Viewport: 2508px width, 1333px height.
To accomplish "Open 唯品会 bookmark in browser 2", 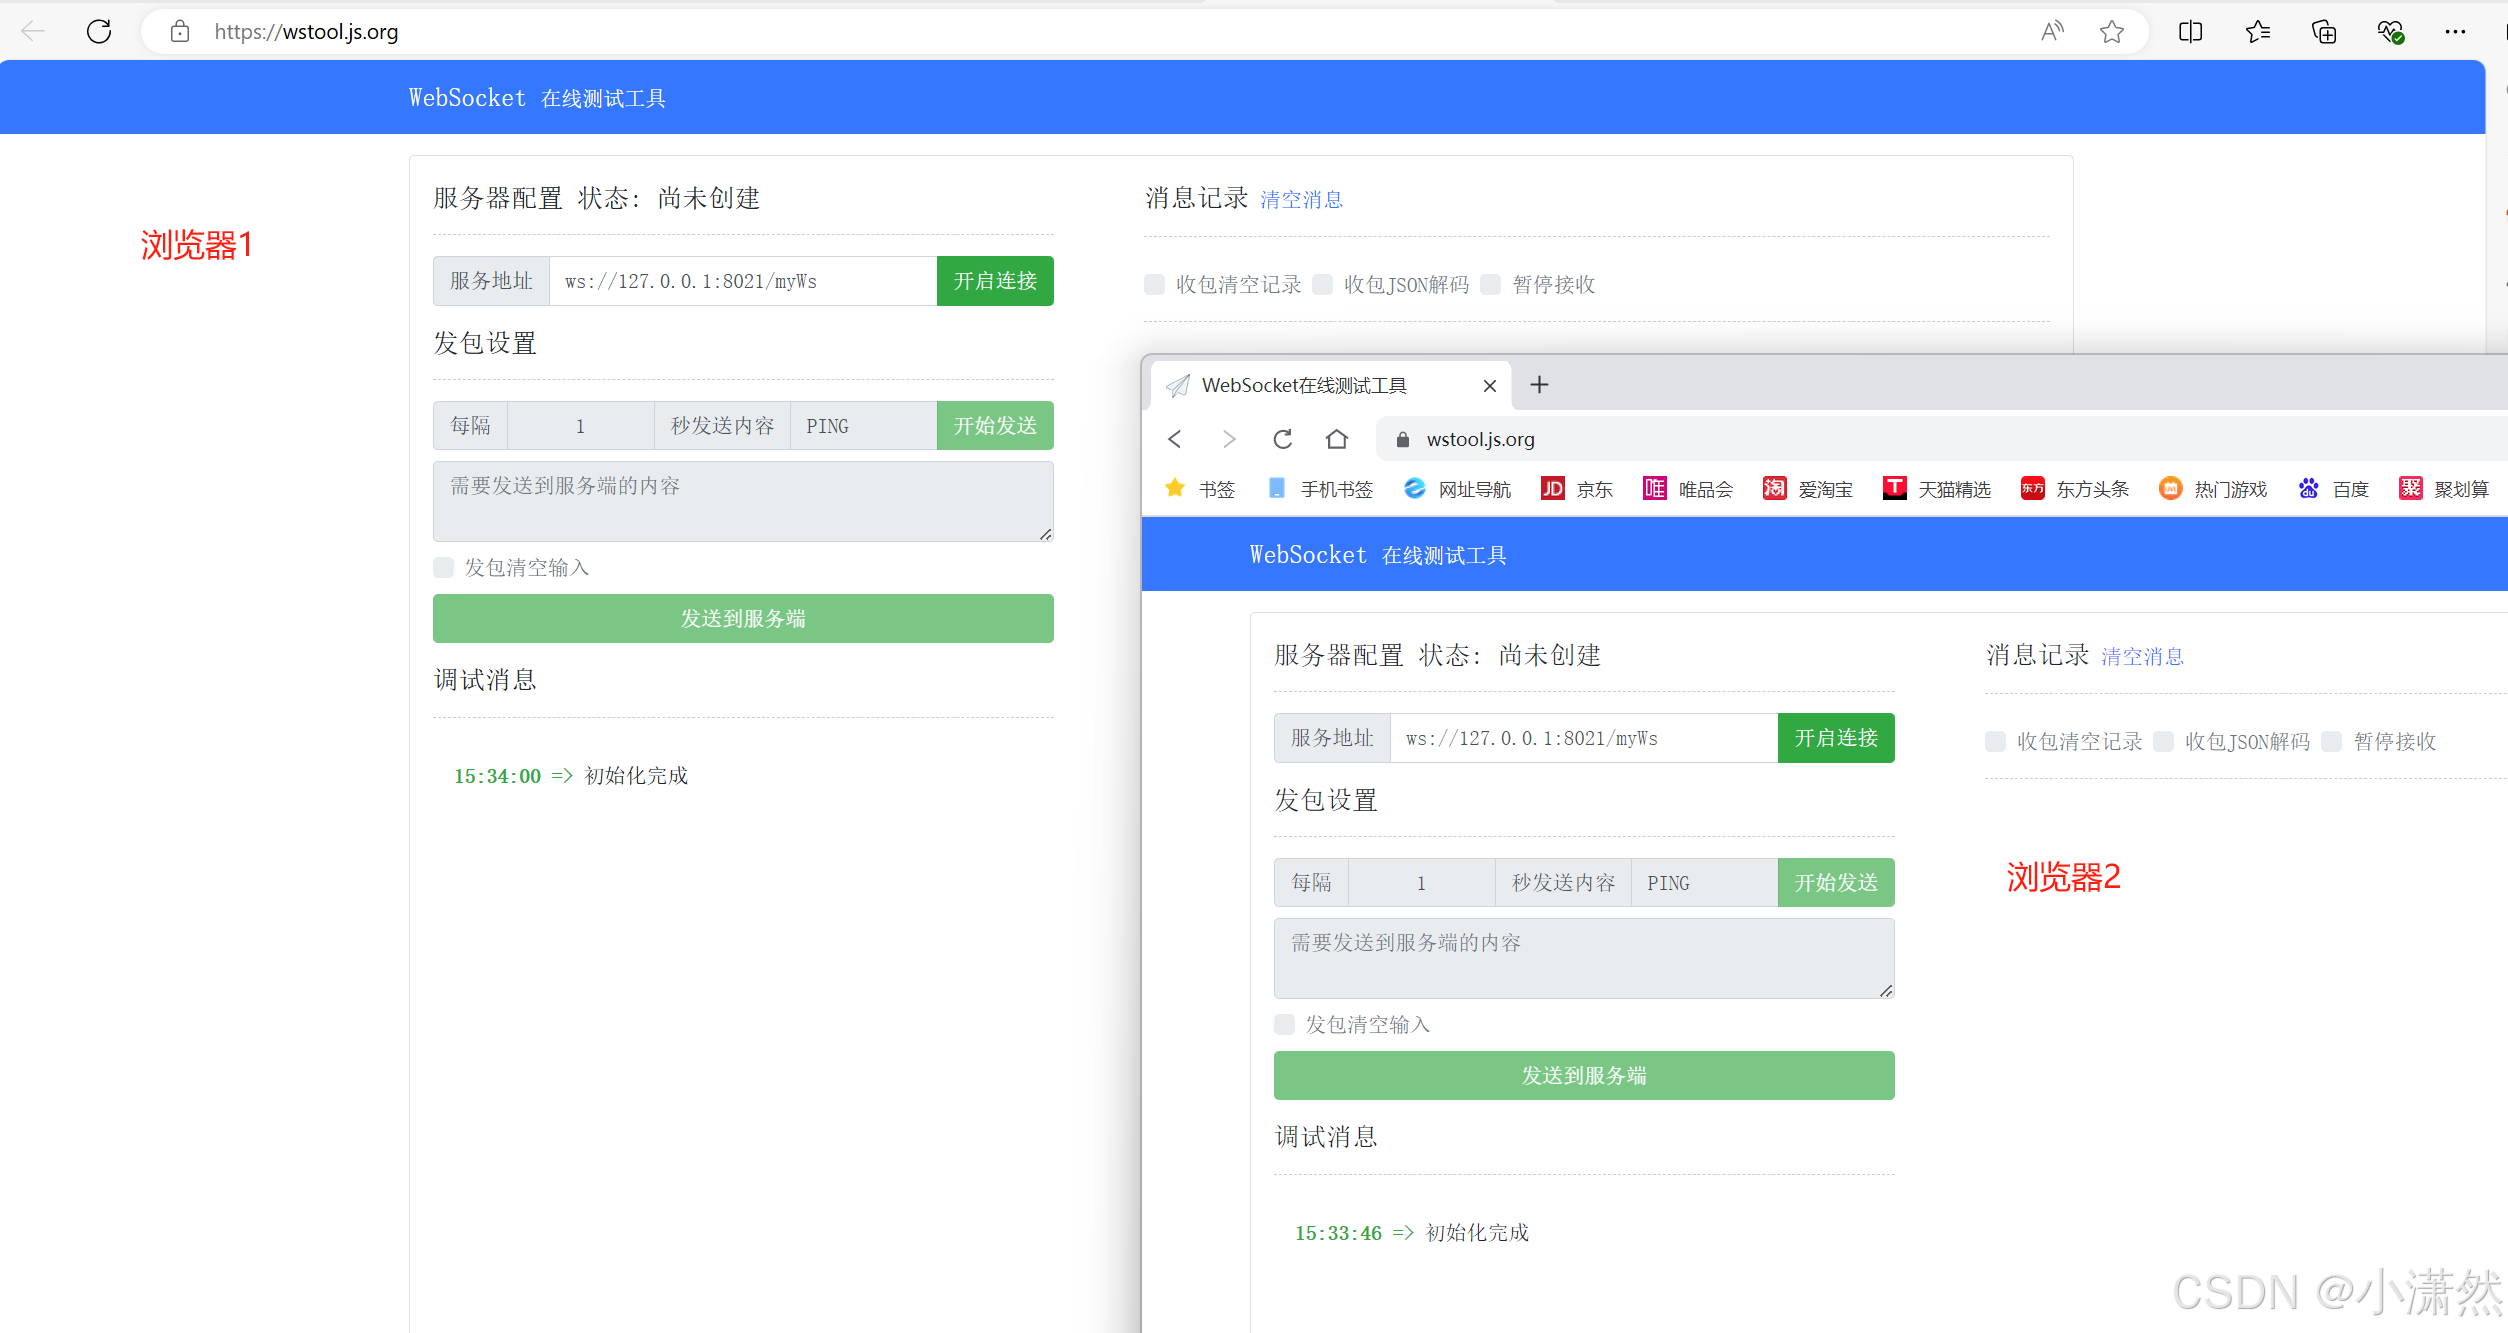I will pyautogui.click(x=1689, y=489).
